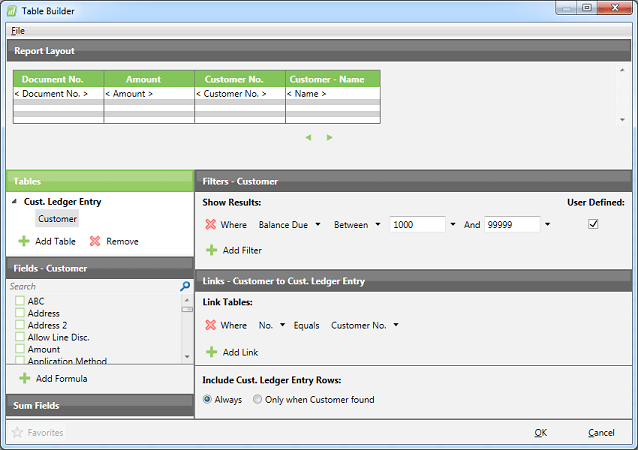This screenshot has width=638, height=450.
Task: Click the Tables panel header
Action: pyautogui.click(x=100, y=181)
